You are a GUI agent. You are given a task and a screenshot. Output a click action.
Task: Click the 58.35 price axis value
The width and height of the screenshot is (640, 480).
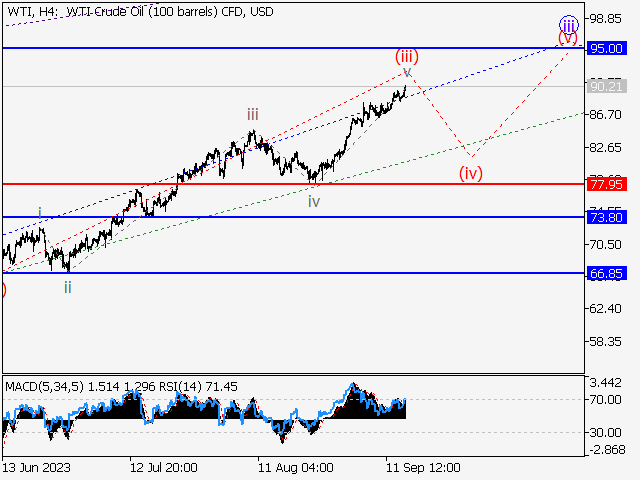(605, 341)
